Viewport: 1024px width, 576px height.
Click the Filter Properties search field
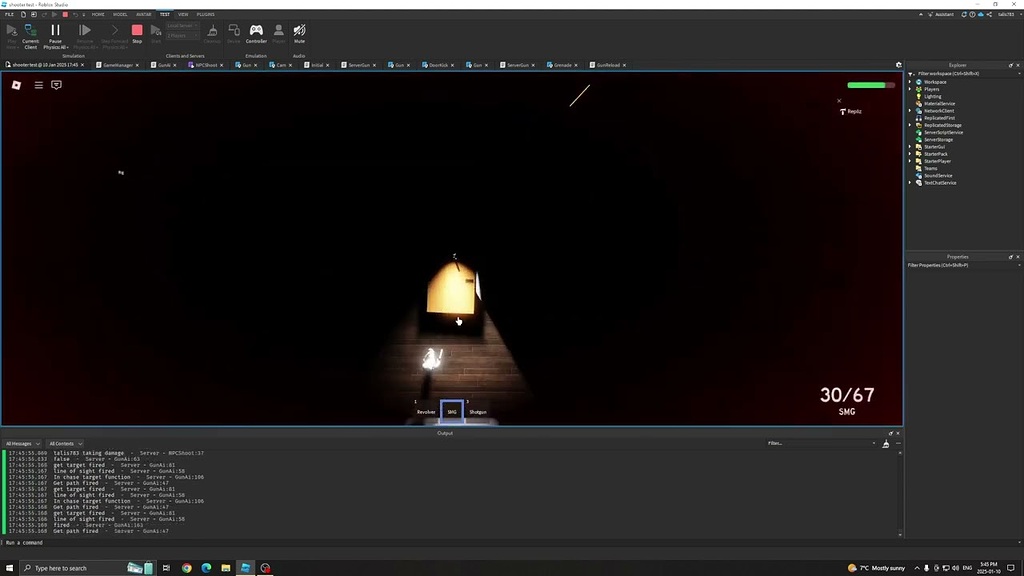[964, 265]
